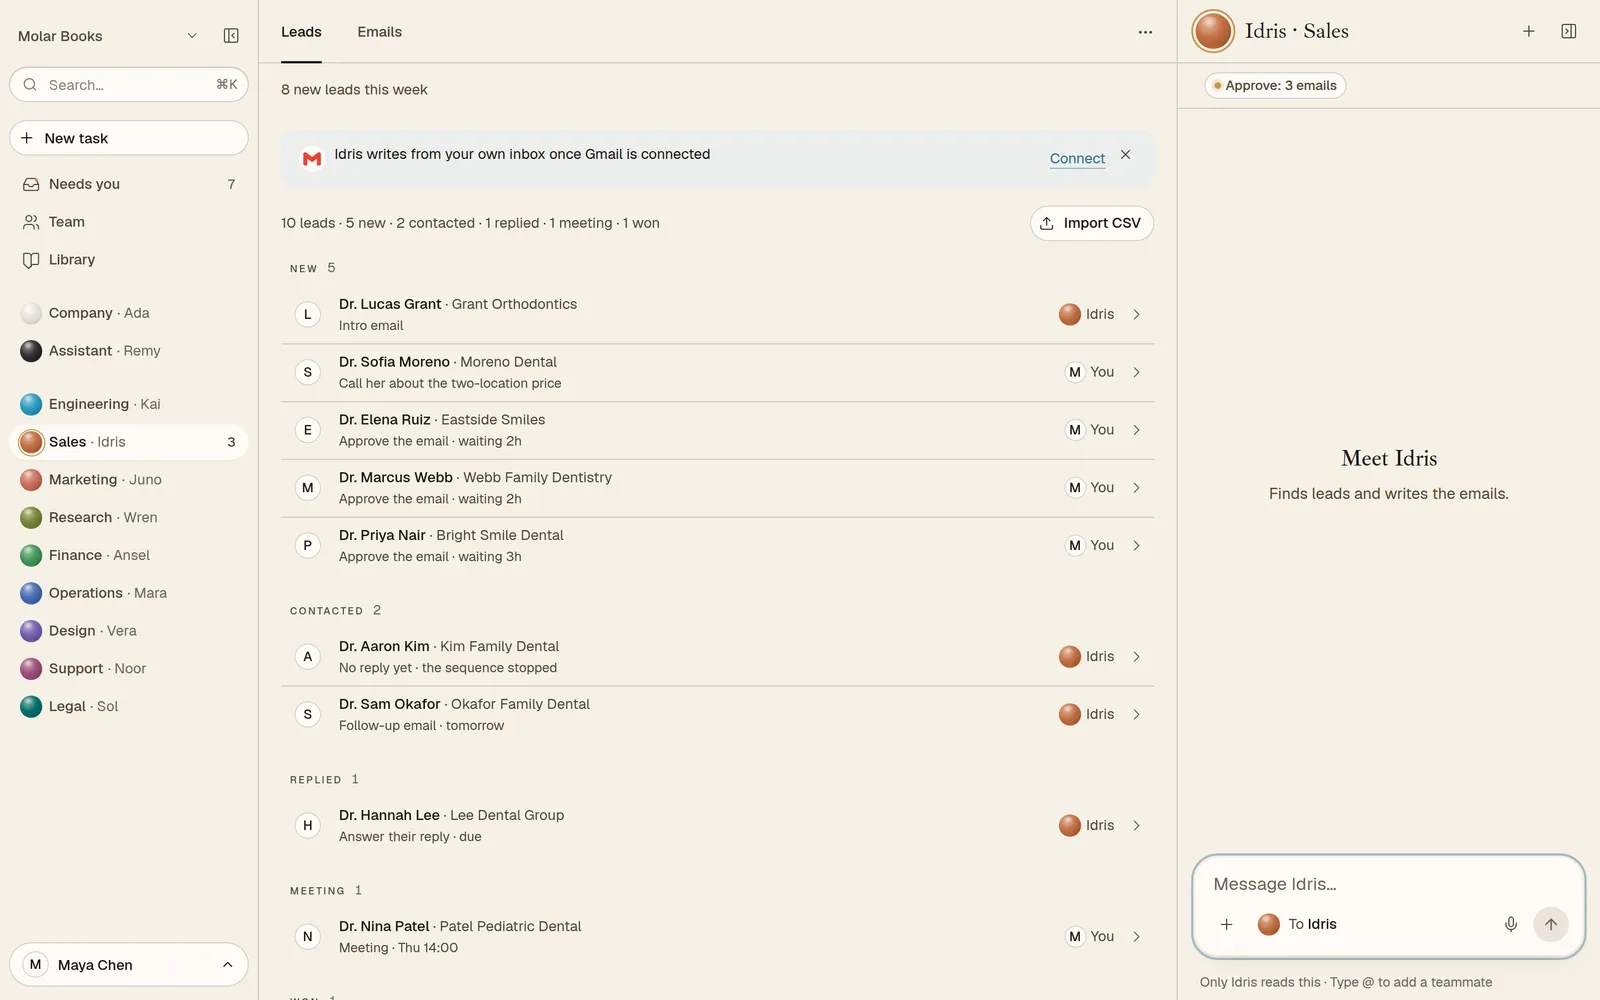Switch to the Leads tab

(x=301, y=32)
